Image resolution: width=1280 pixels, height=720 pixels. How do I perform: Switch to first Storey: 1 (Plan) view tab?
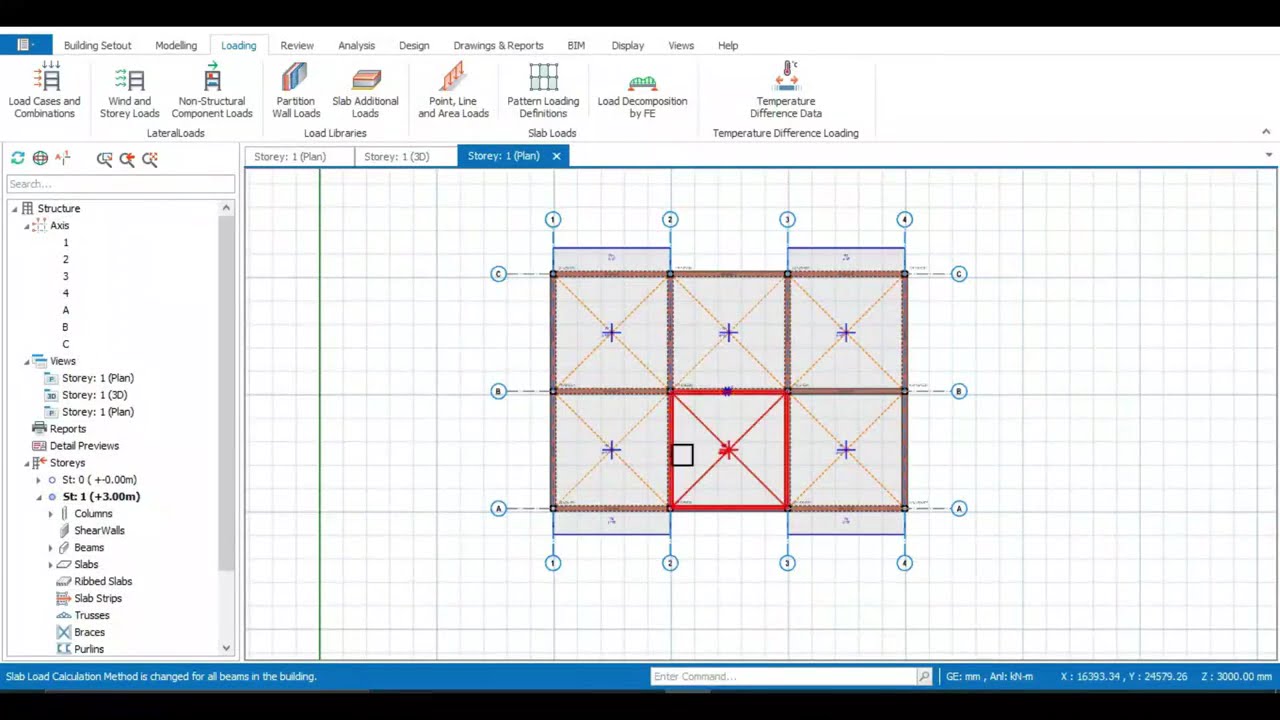point(290,156)
